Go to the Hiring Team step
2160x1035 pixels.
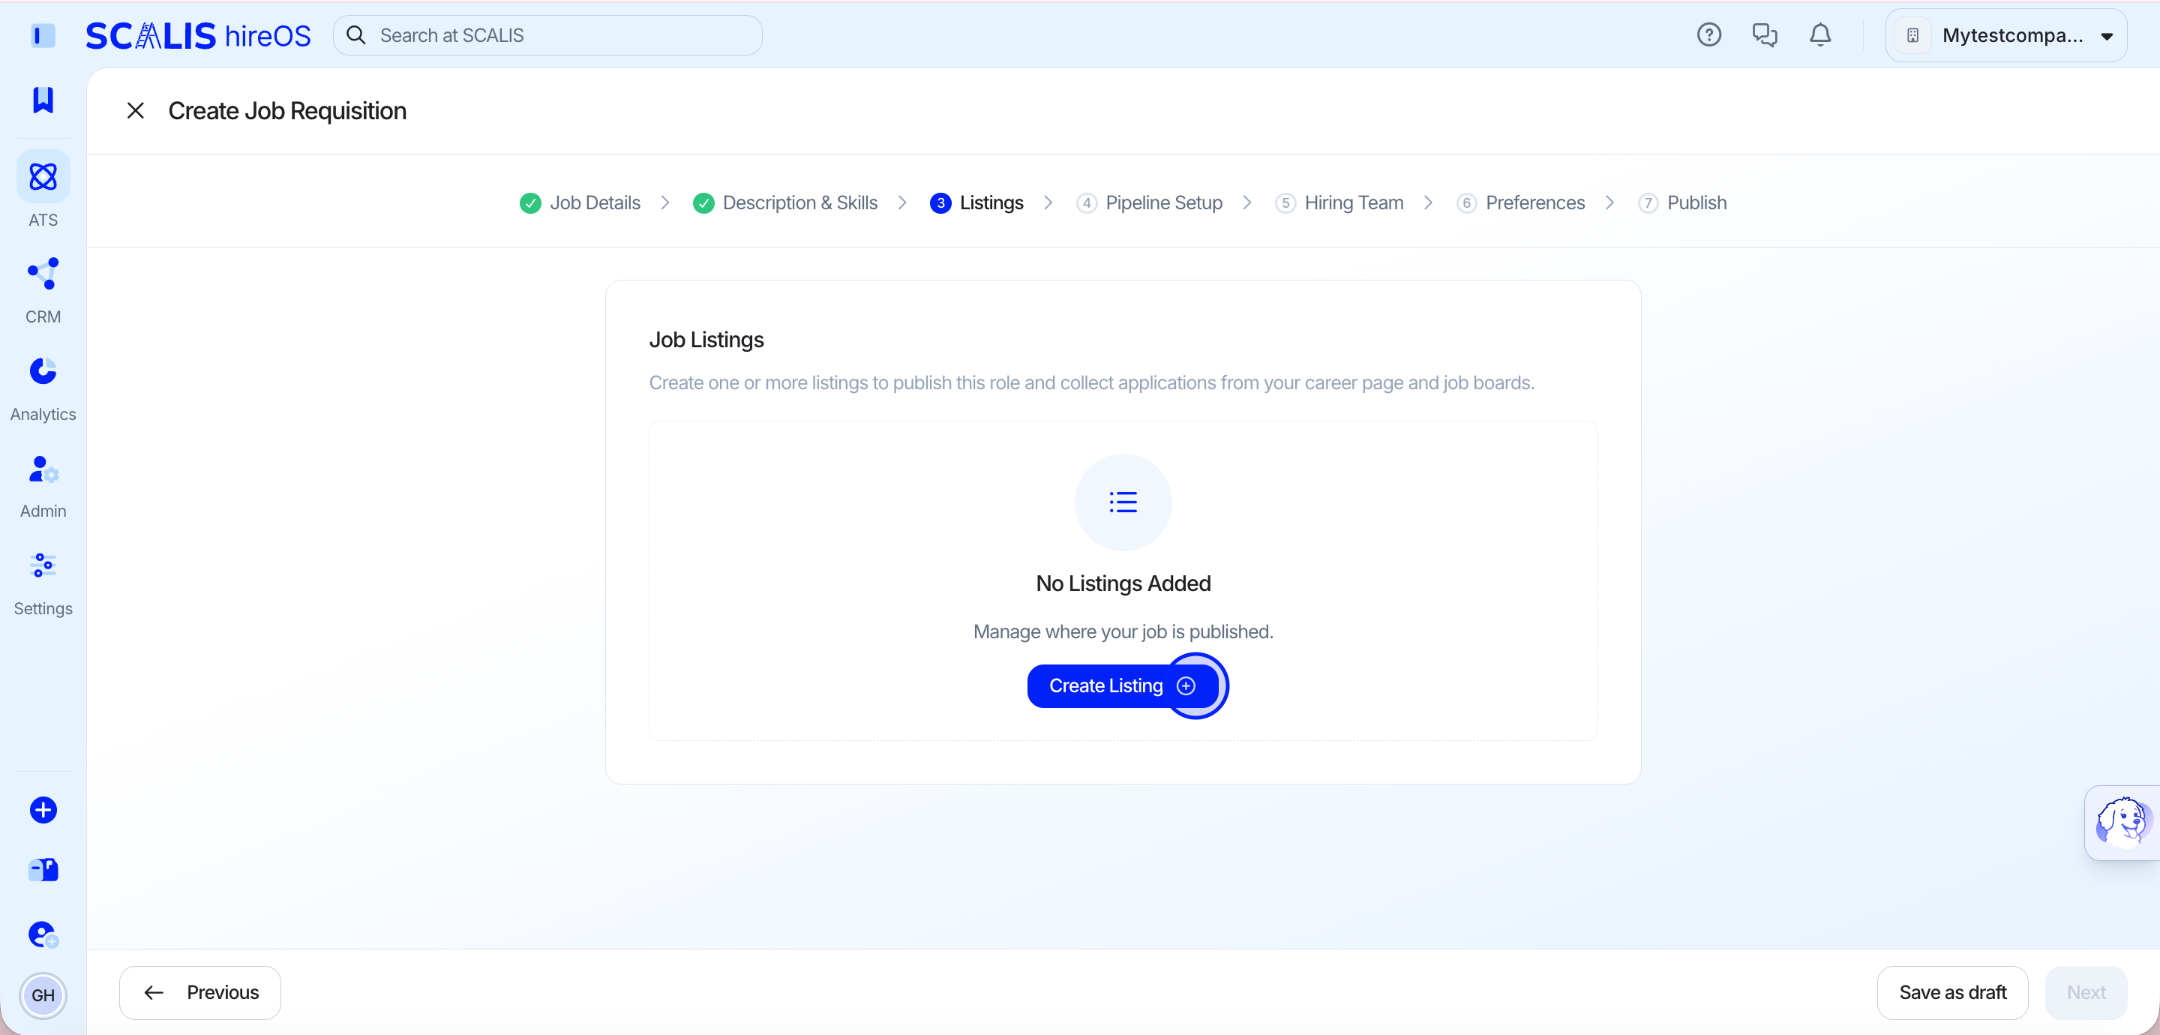(x=1340, y=203)
